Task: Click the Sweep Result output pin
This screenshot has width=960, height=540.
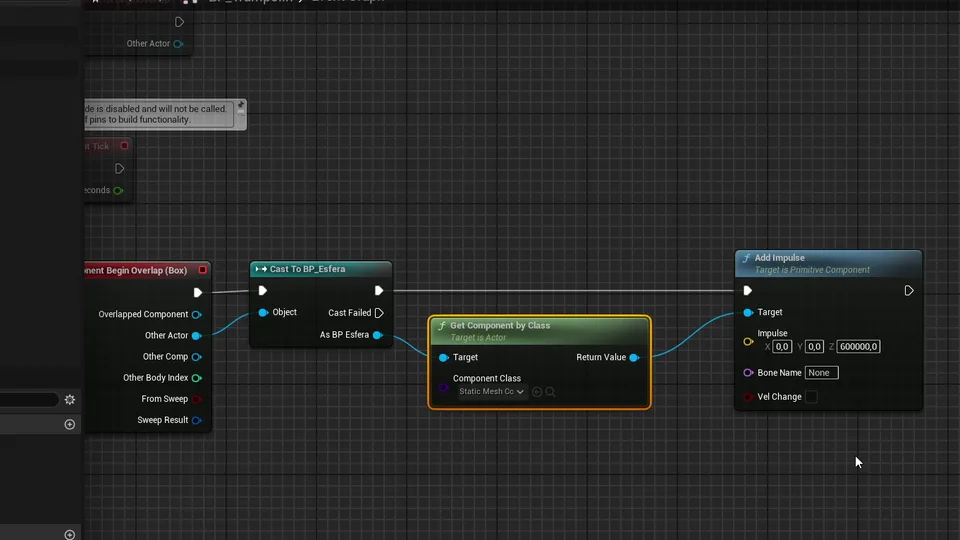Action: pyautogui.click(x=197, y=421)
